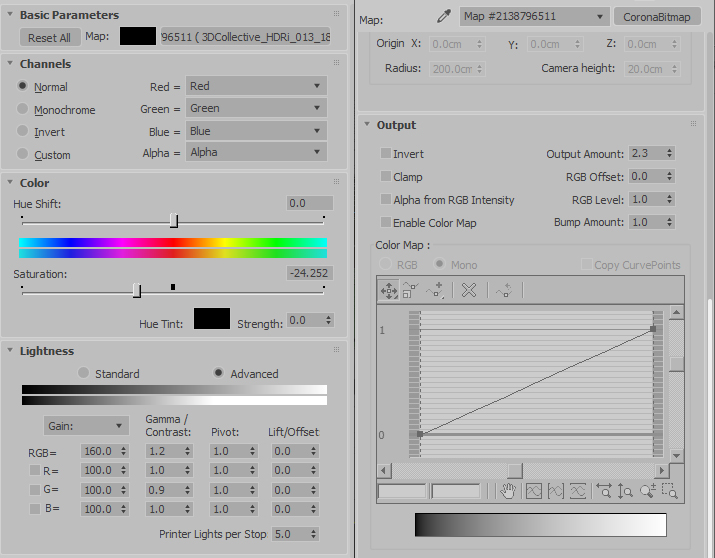Choose the Add Point curve tool
This screenshot has width=715, height=558.
[434, 290]
